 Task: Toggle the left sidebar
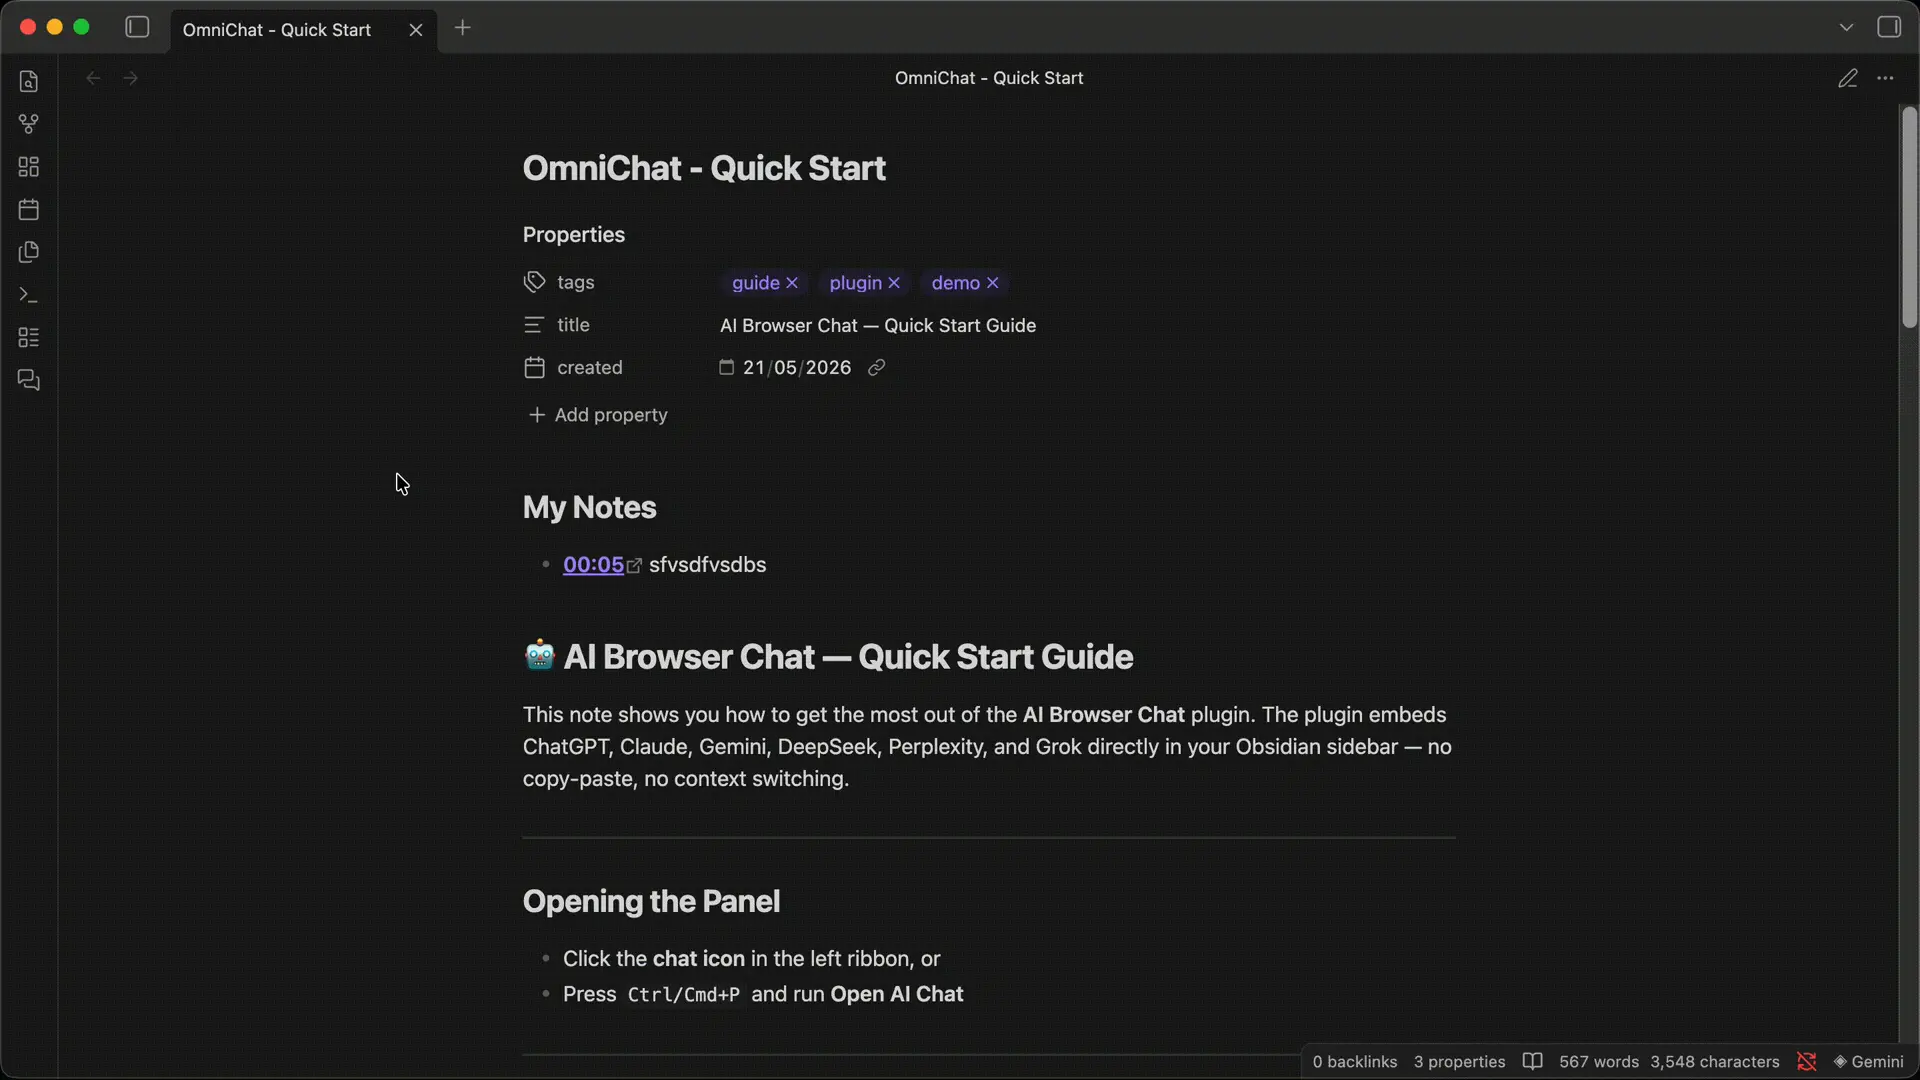point(137,28)
